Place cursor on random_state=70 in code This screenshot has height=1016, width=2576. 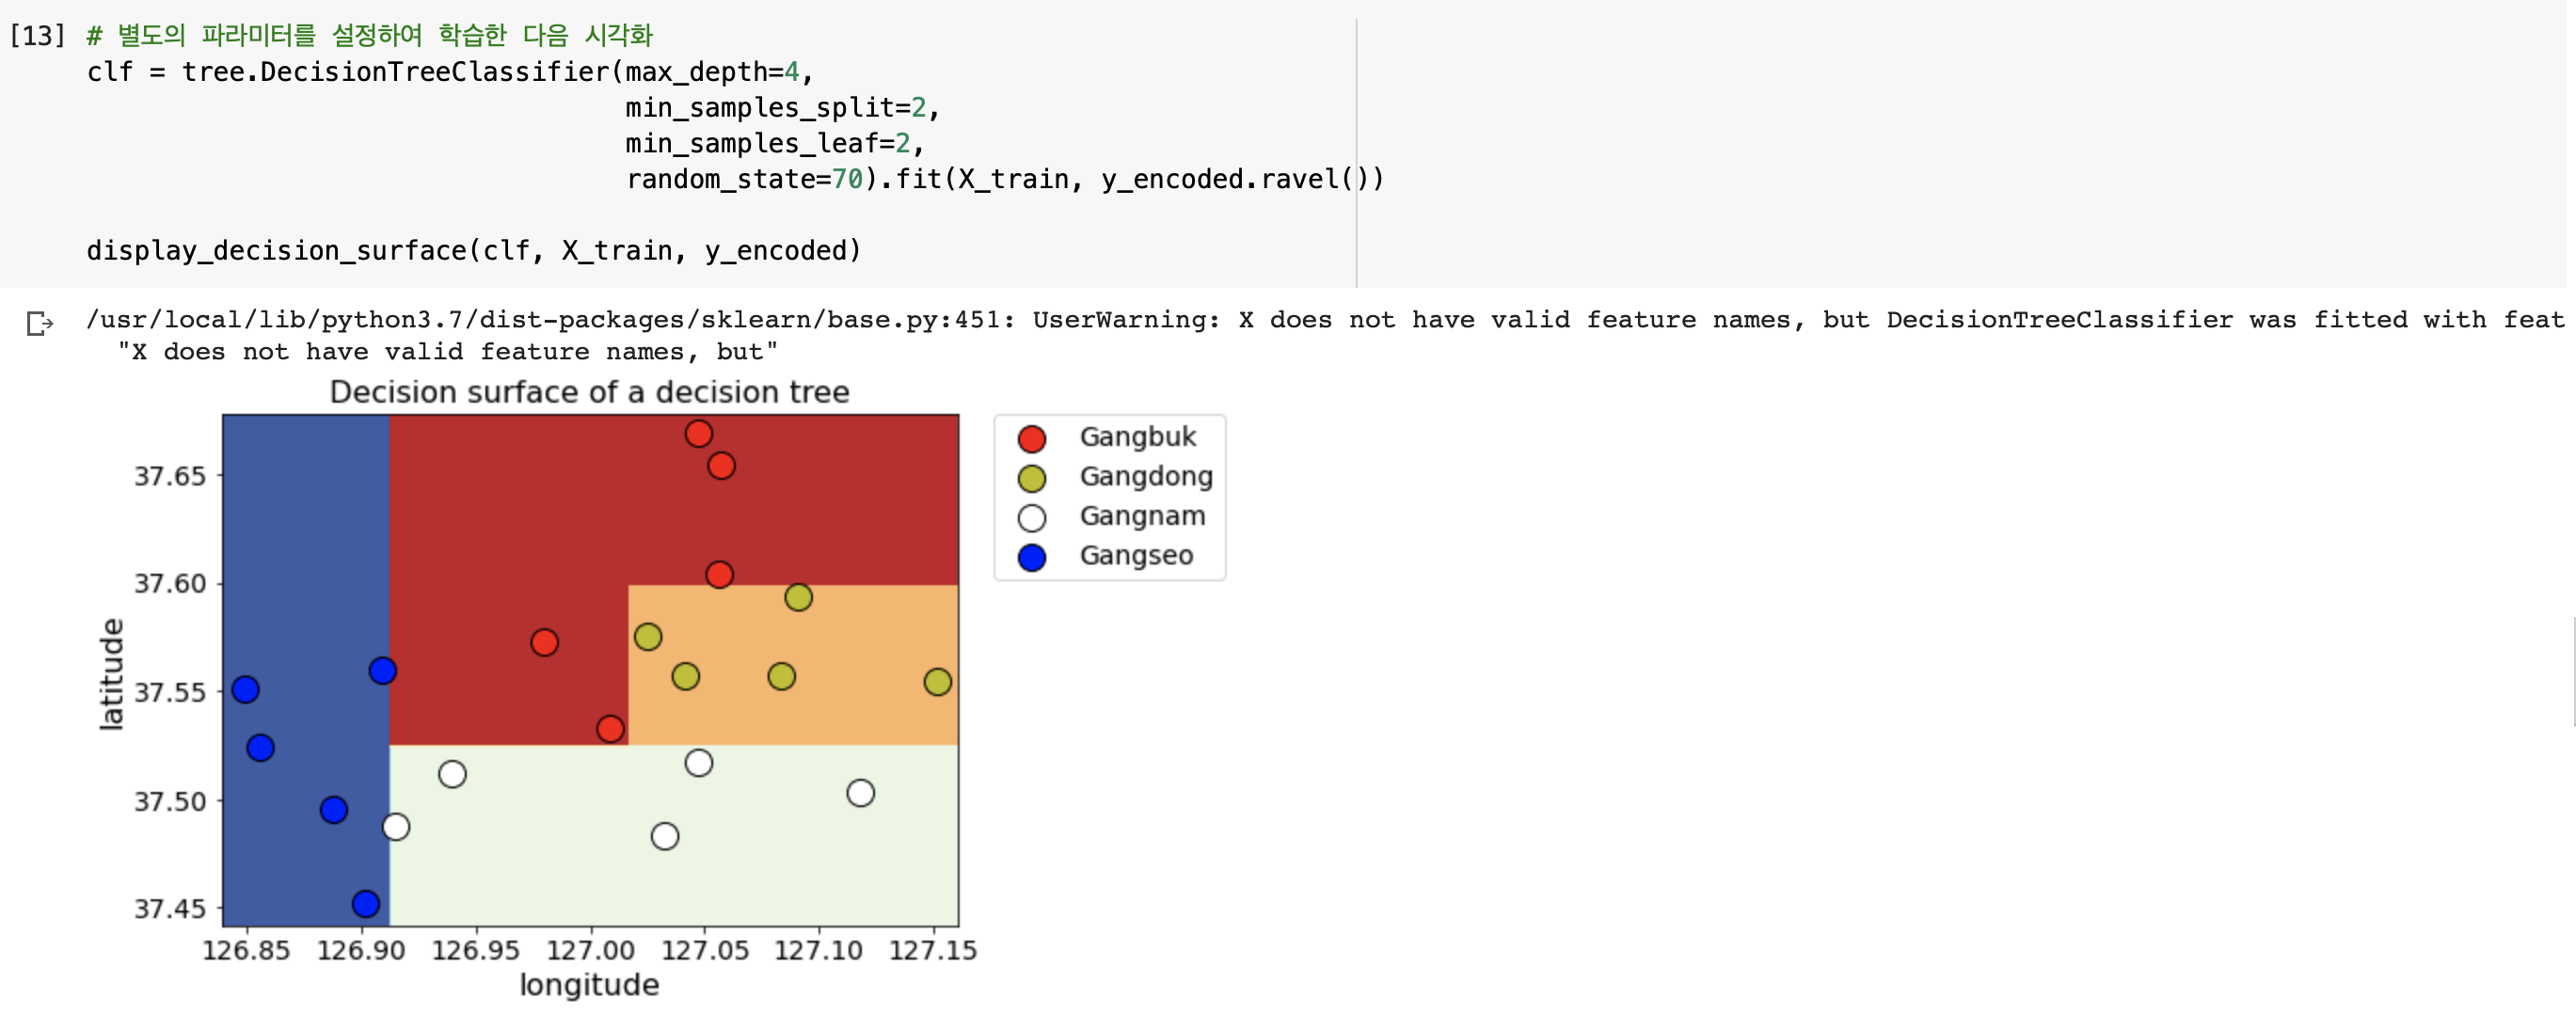point(744,179)
